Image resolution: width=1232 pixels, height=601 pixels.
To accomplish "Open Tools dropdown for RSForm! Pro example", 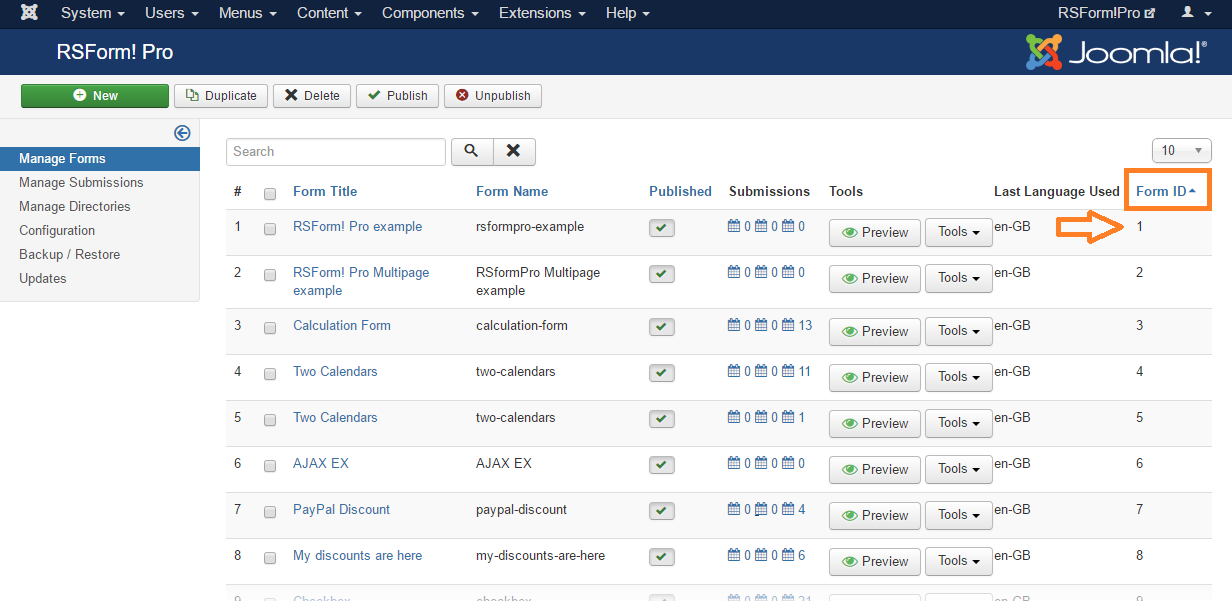I will click(958, 232).
